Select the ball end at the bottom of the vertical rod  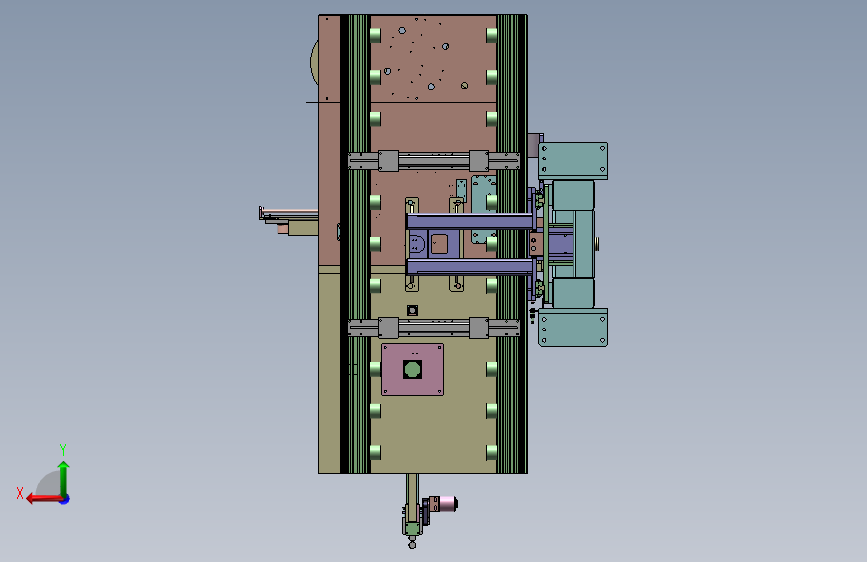click(x=412, y=545)
